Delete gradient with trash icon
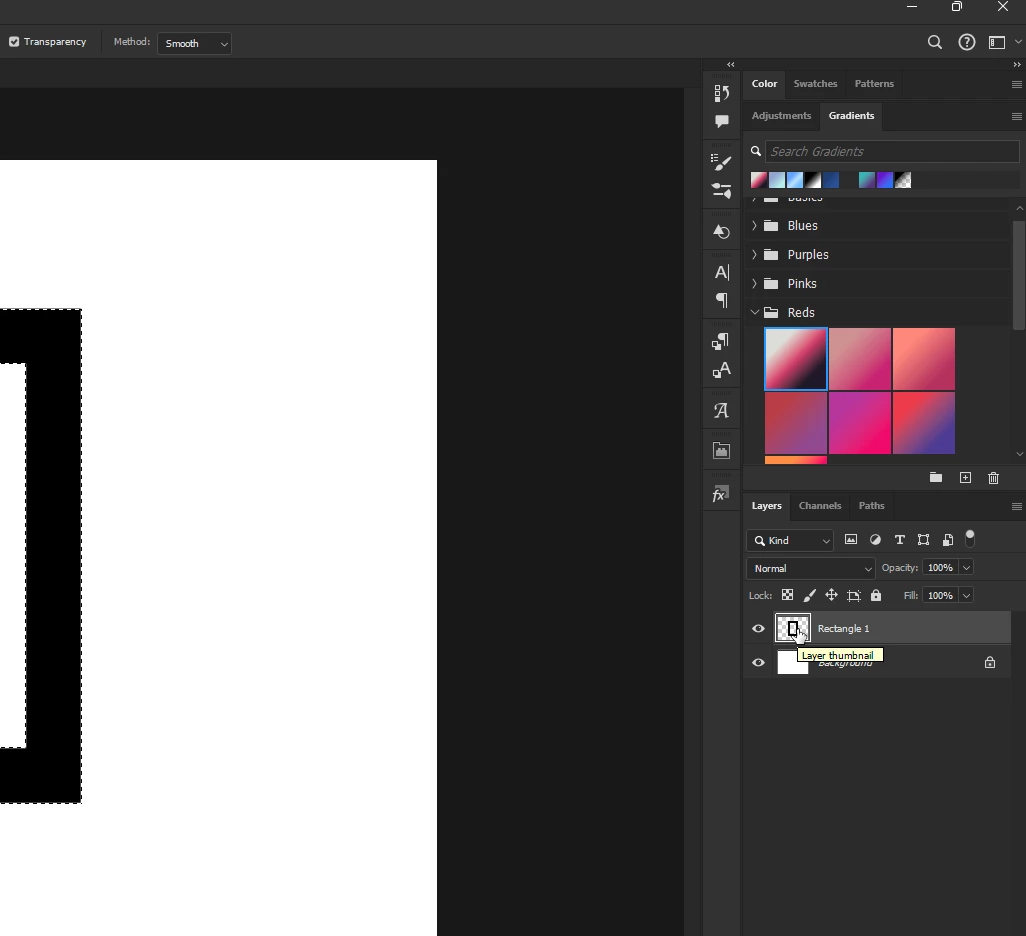The height and width of the screenshot is (936, 1026). tap(993, 478)
